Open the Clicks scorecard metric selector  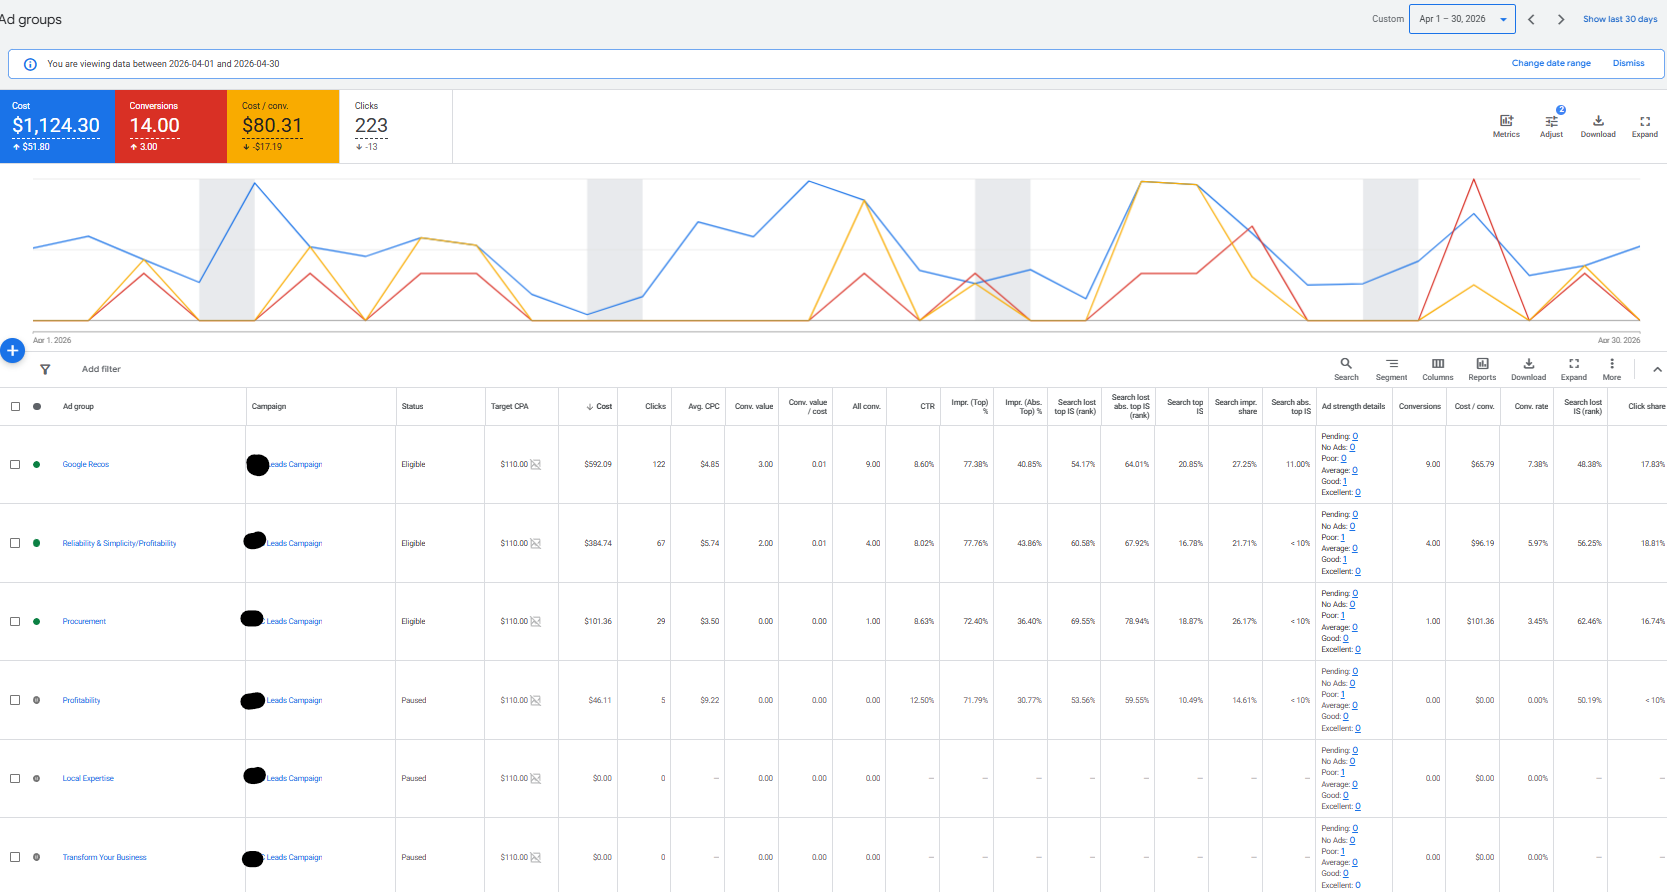point(396,126)
